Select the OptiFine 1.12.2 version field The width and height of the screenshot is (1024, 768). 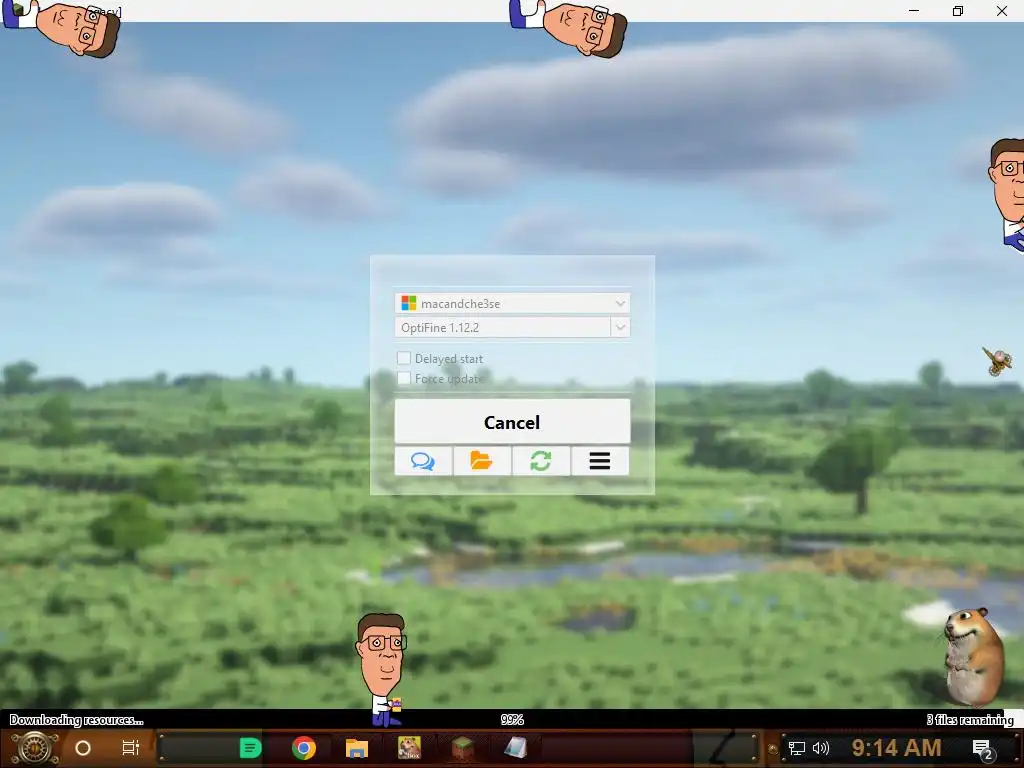(x=503, y=327)
